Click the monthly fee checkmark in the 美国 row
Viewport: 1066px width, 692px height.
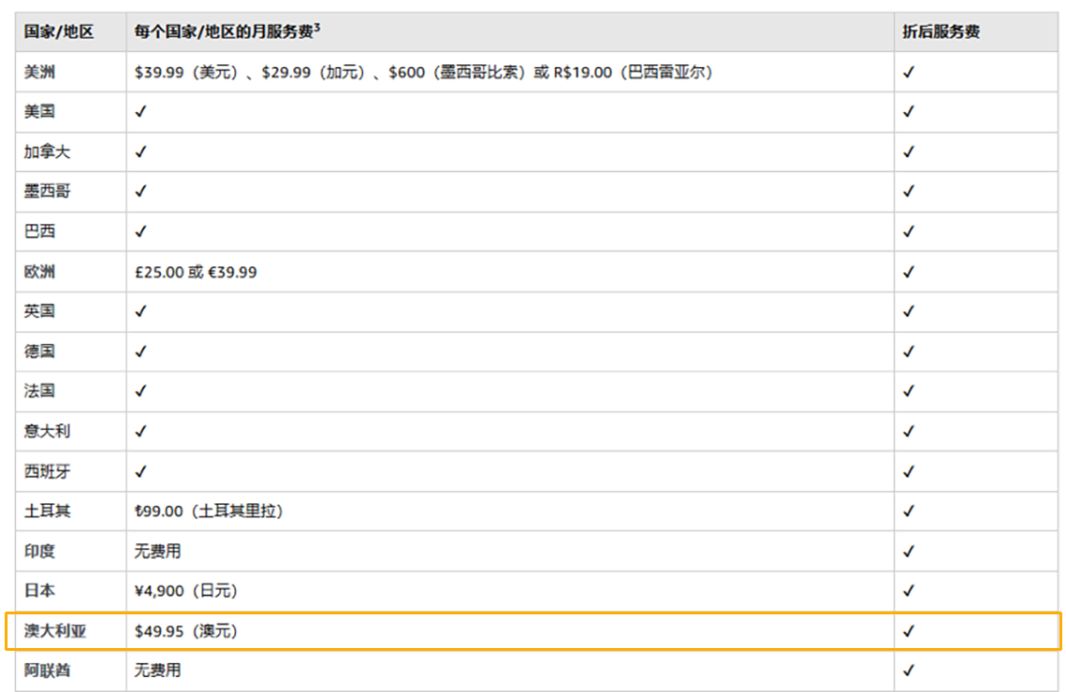[x=140, y=112]
